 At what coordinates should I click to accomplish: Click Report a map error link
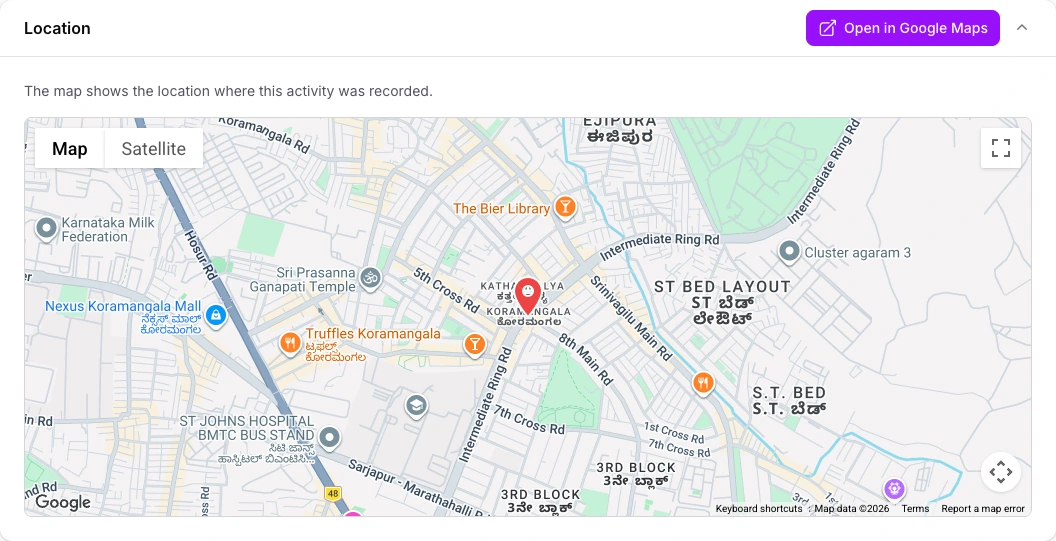pos(983,509)
